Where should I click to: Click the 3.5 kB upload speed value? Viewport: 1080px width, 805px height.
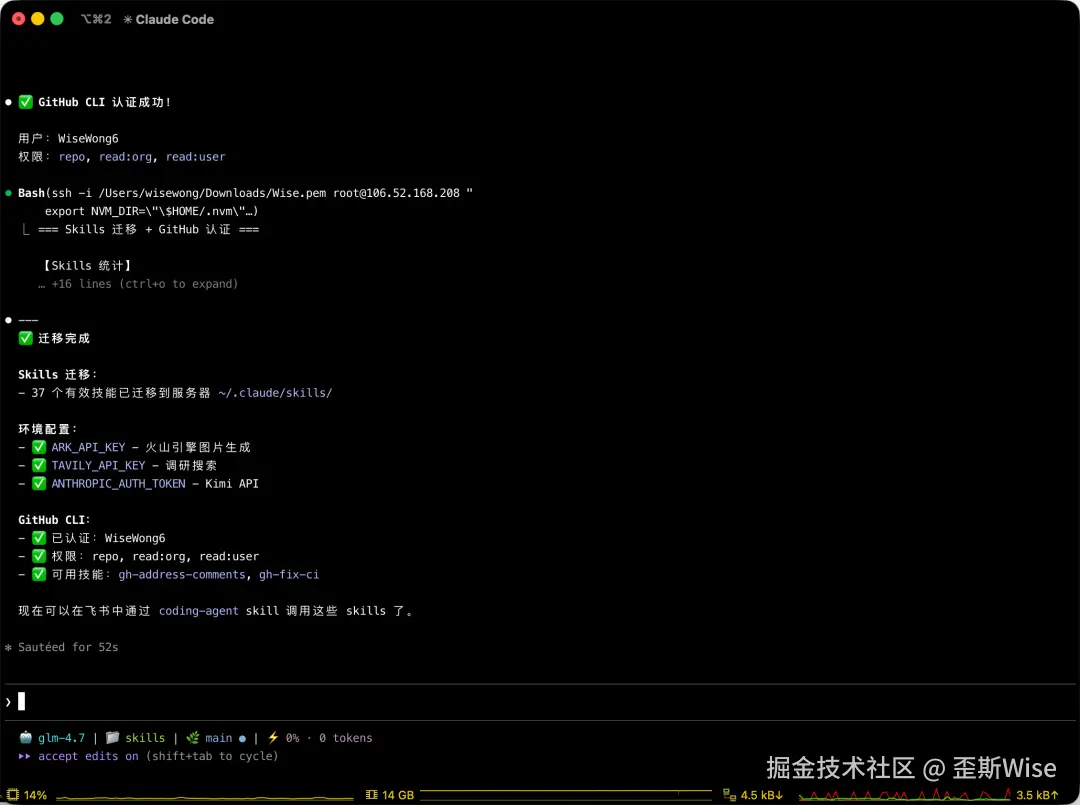coord(1037,795)
